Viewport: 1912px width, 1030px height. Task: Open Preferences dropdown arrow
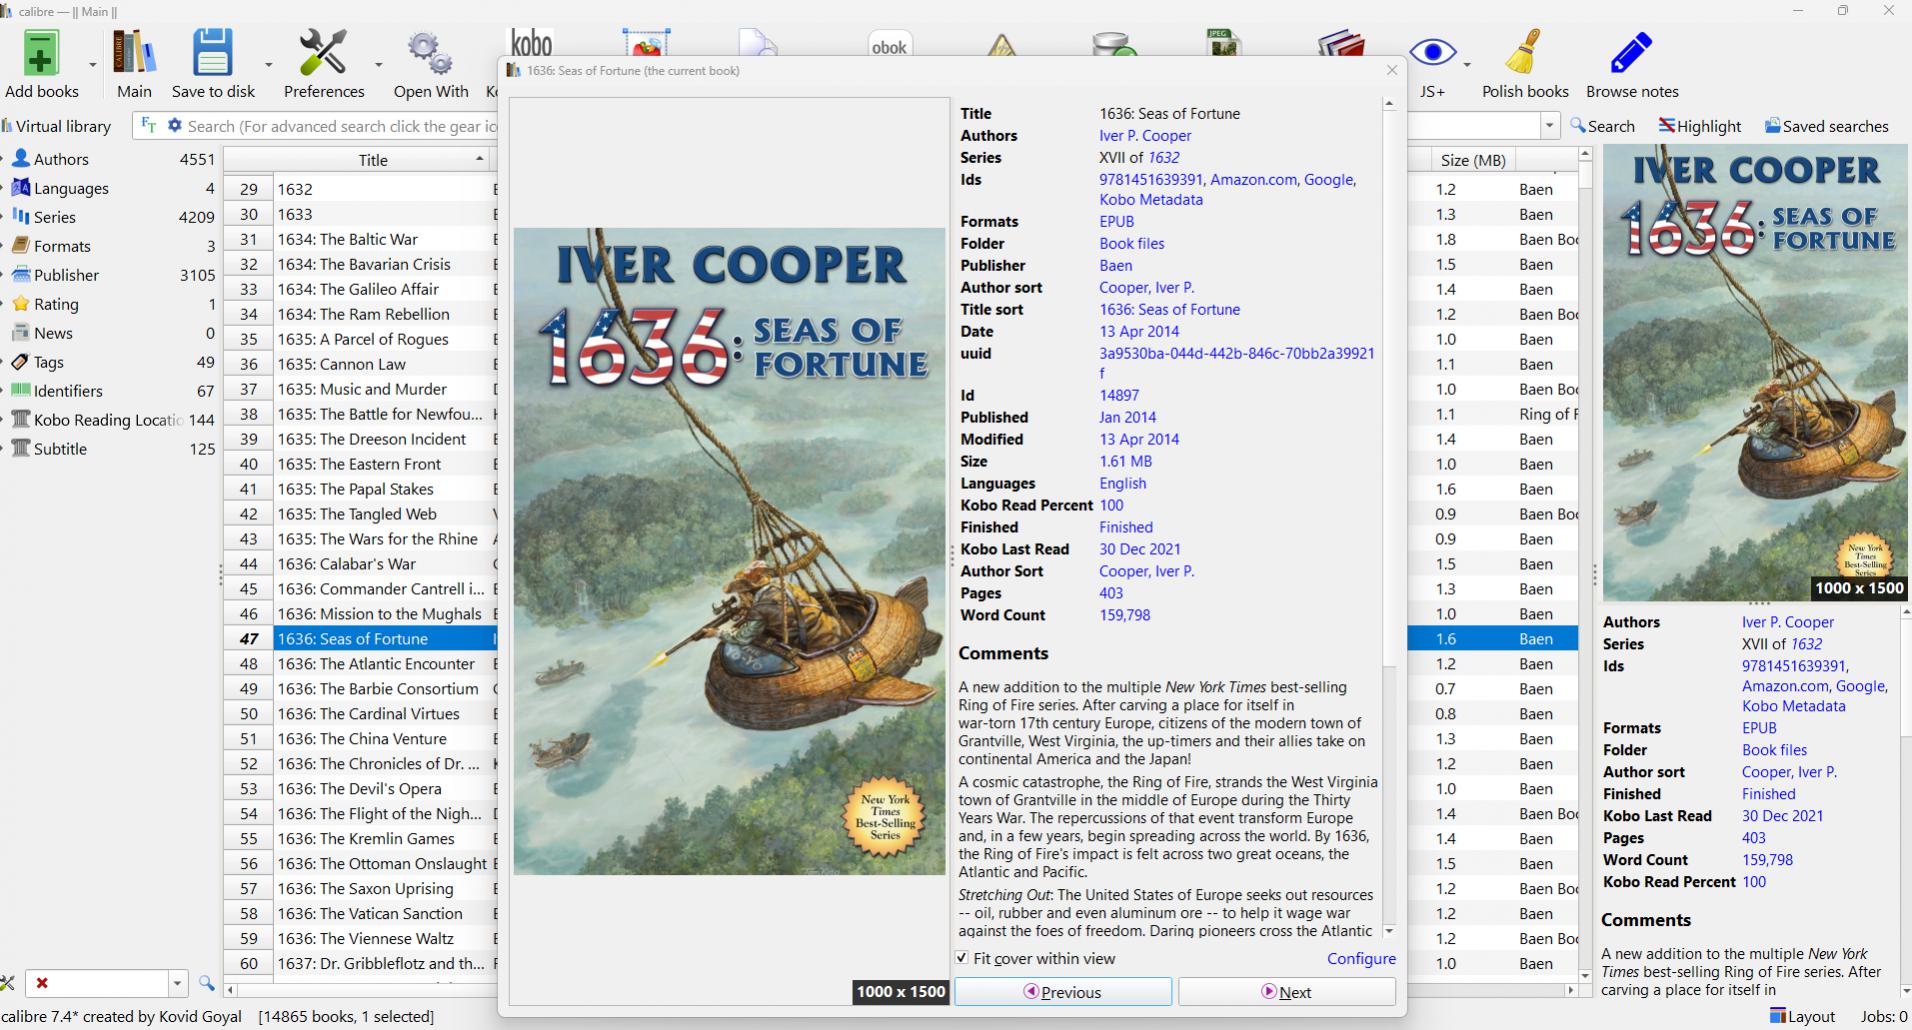(378, 65)
